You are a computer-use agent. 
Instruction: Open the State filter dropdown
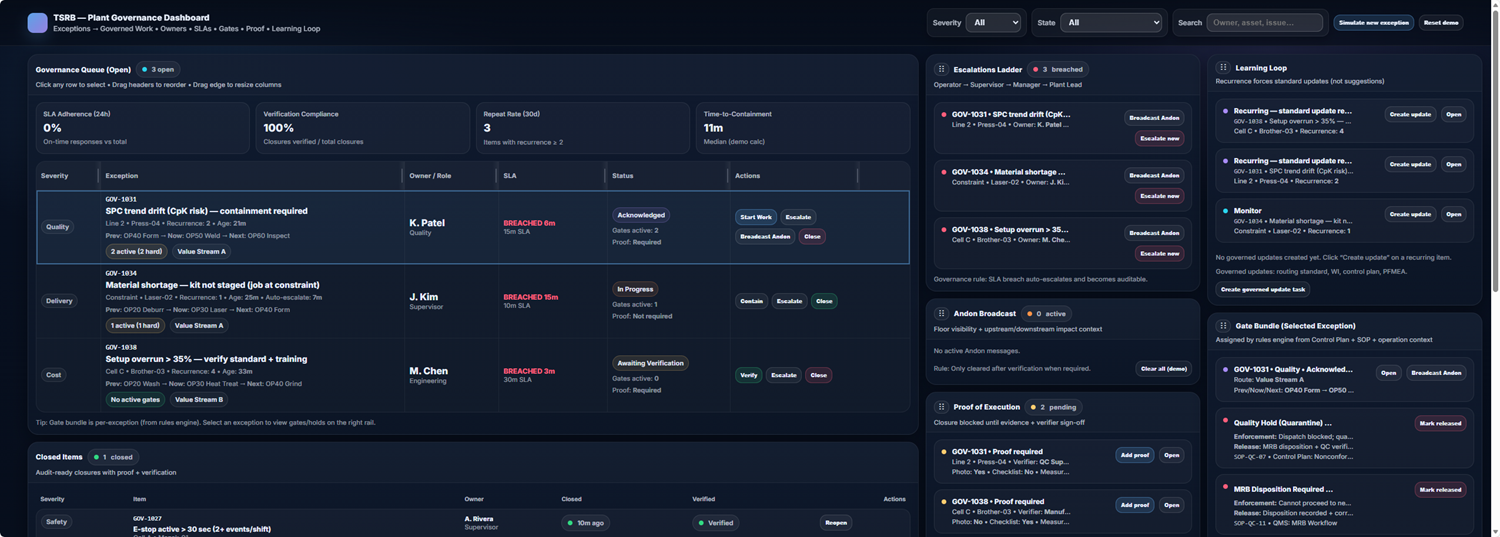1111,22
